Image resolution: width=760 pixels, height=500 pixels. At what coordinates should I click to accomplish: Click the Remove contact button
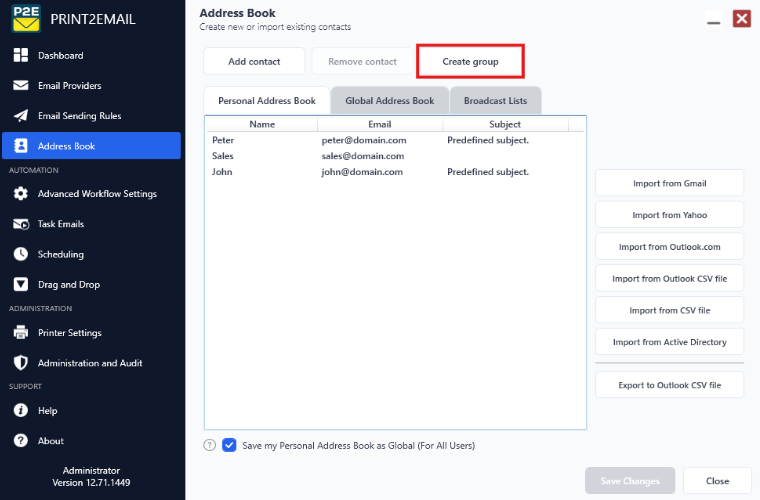coord(362,62)
